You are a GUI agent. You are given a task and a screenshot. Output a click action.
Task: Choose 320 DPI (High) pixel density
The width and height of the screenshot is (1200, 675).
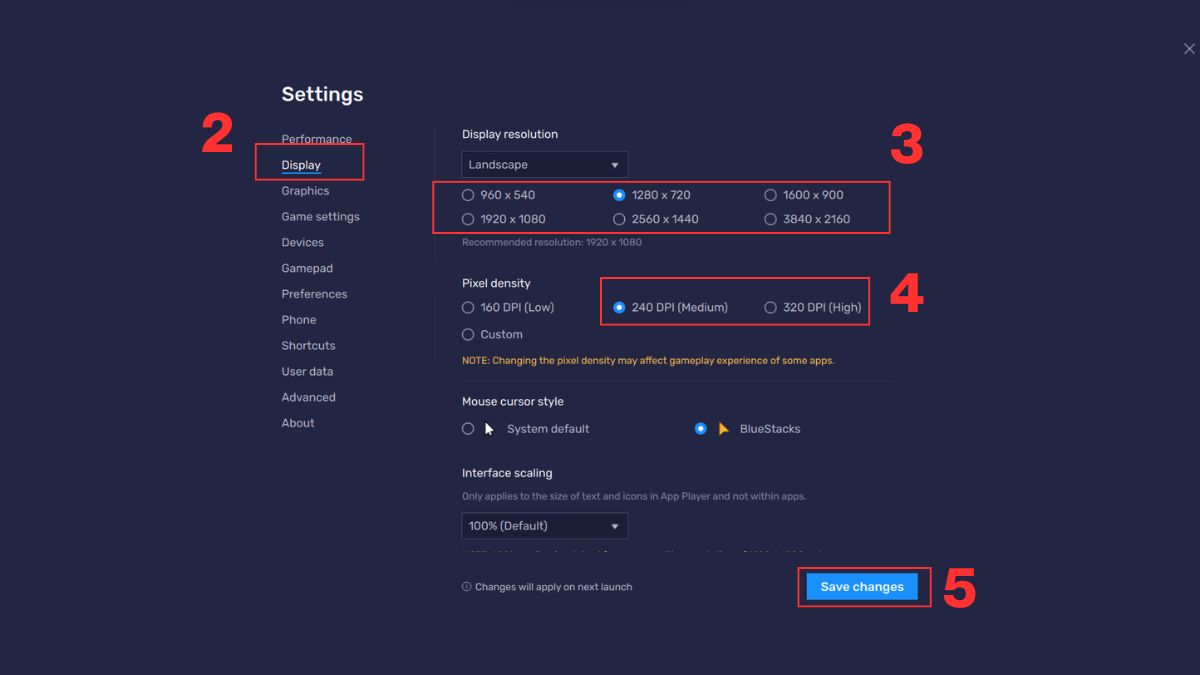point(812,308)
